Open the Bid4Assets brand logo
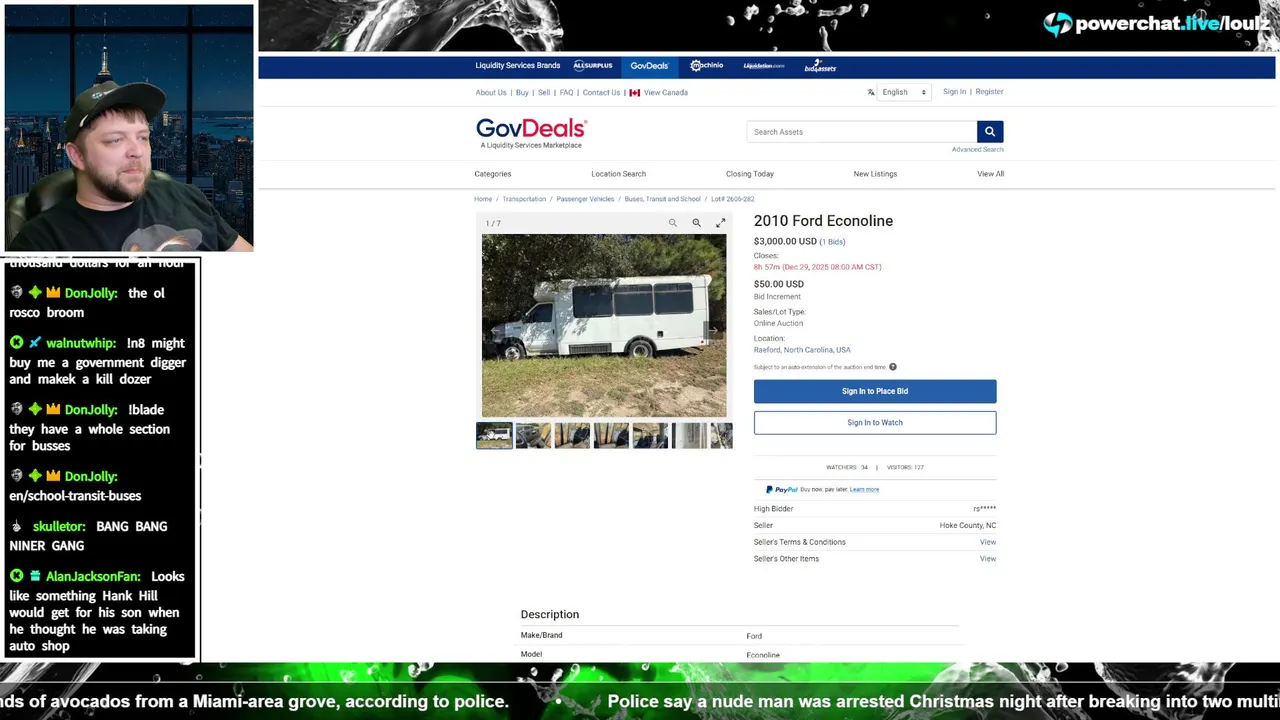This screenshot has height=720, width=1280. [820, 66]
